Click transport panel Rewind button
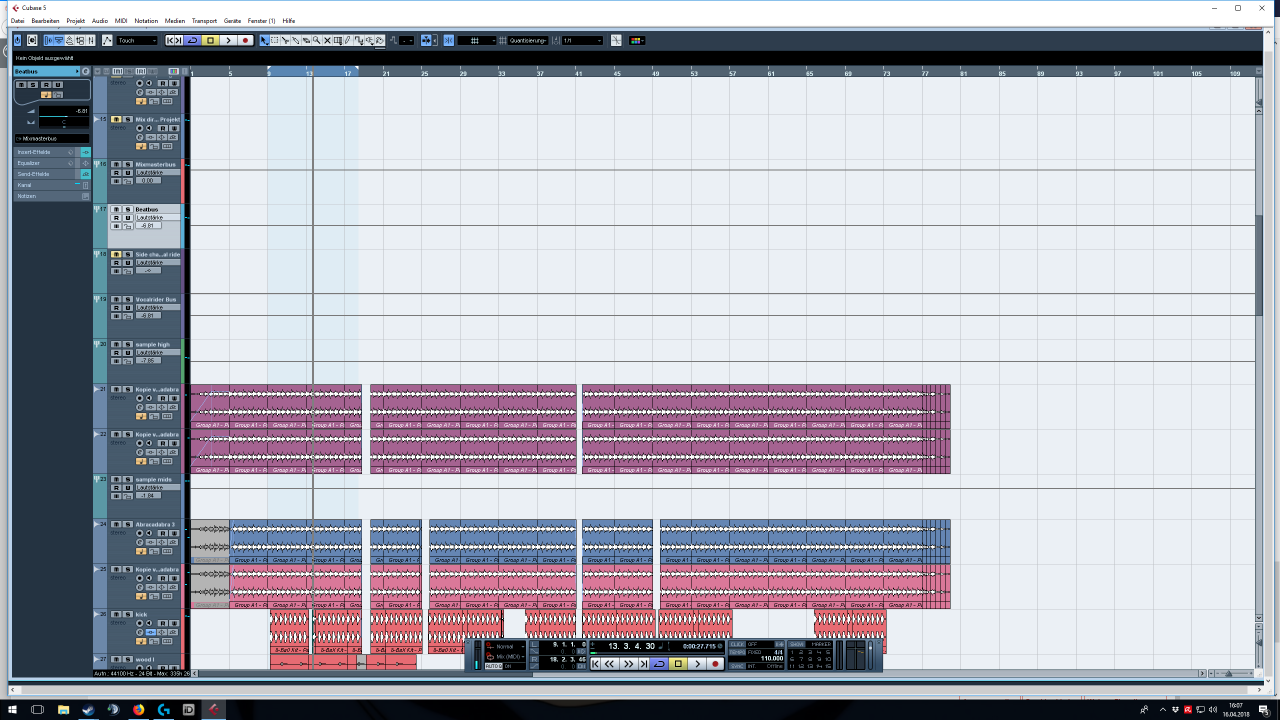 [x=609, y=664]
